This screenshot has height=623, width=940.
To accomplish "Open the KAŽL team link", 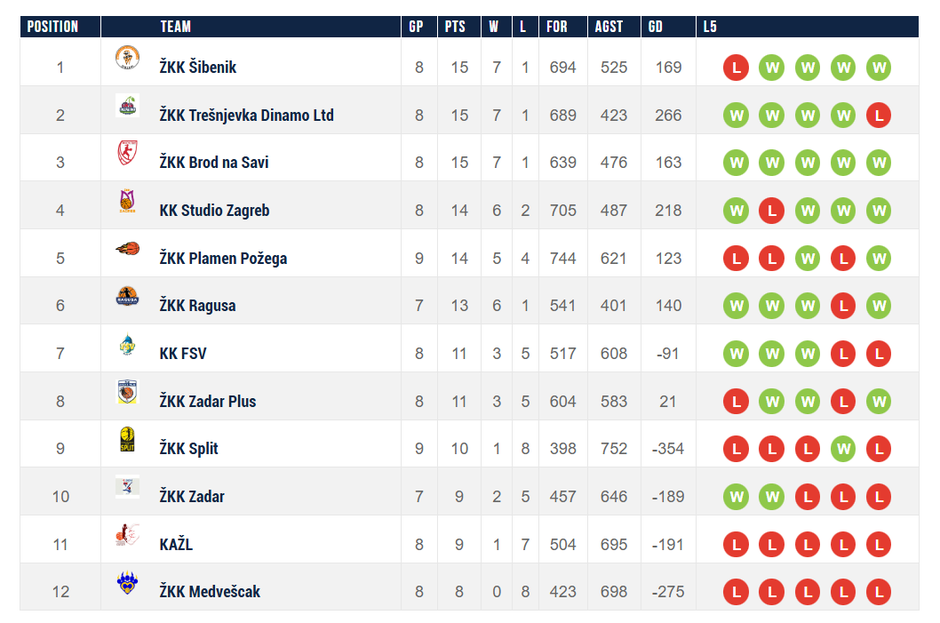I will (176, 544).
